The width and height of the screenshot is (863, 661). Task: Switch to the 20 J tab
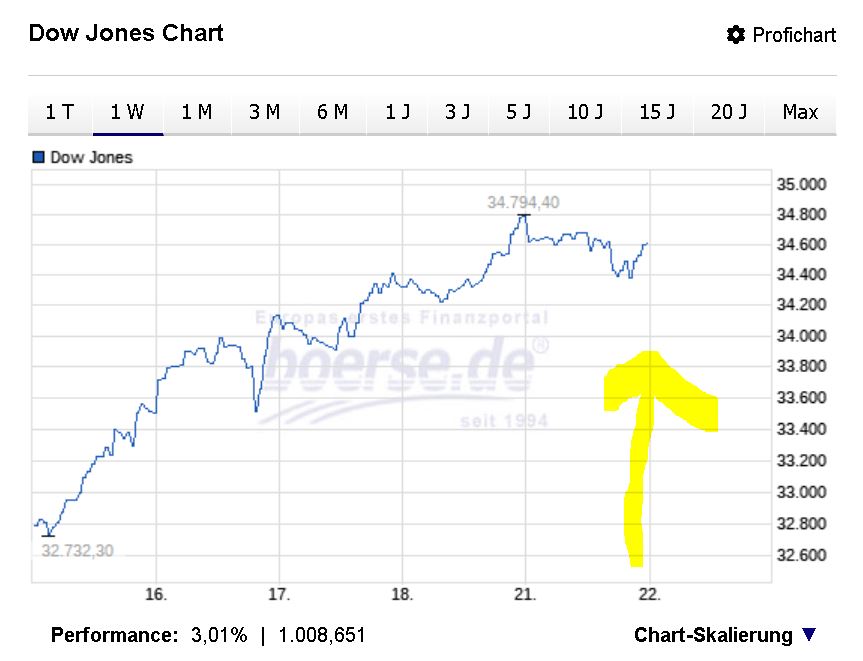729,112
